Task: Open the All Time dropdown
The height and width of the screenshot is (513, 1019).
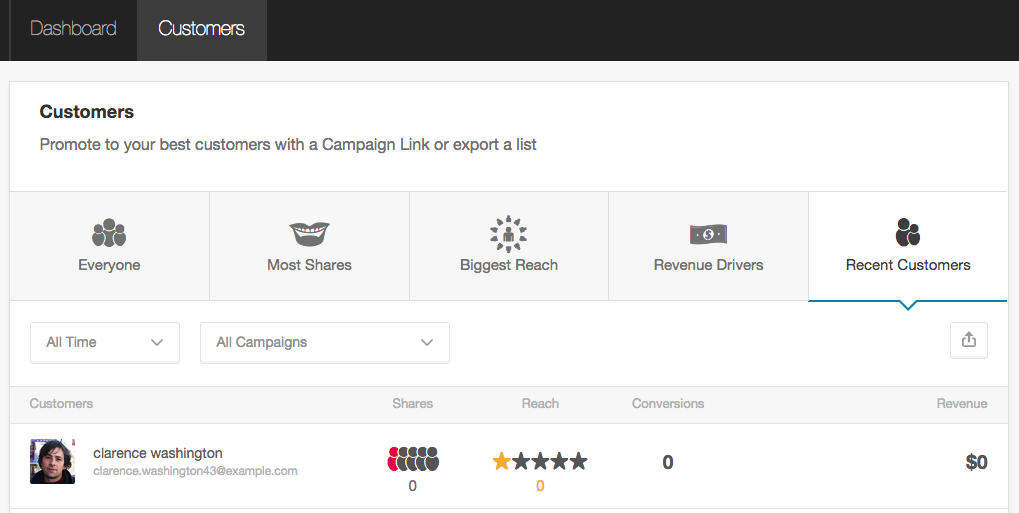Action: [105, 342]
